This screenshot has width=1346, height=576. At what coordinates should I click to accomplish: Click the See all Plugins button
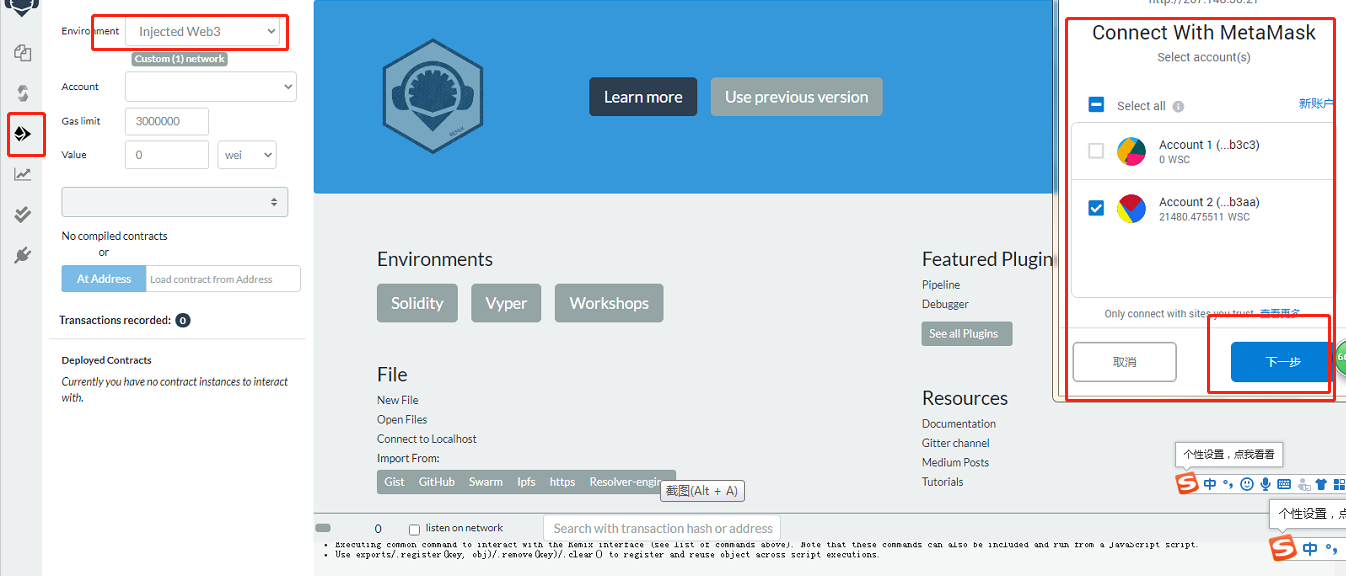[967, 334]
